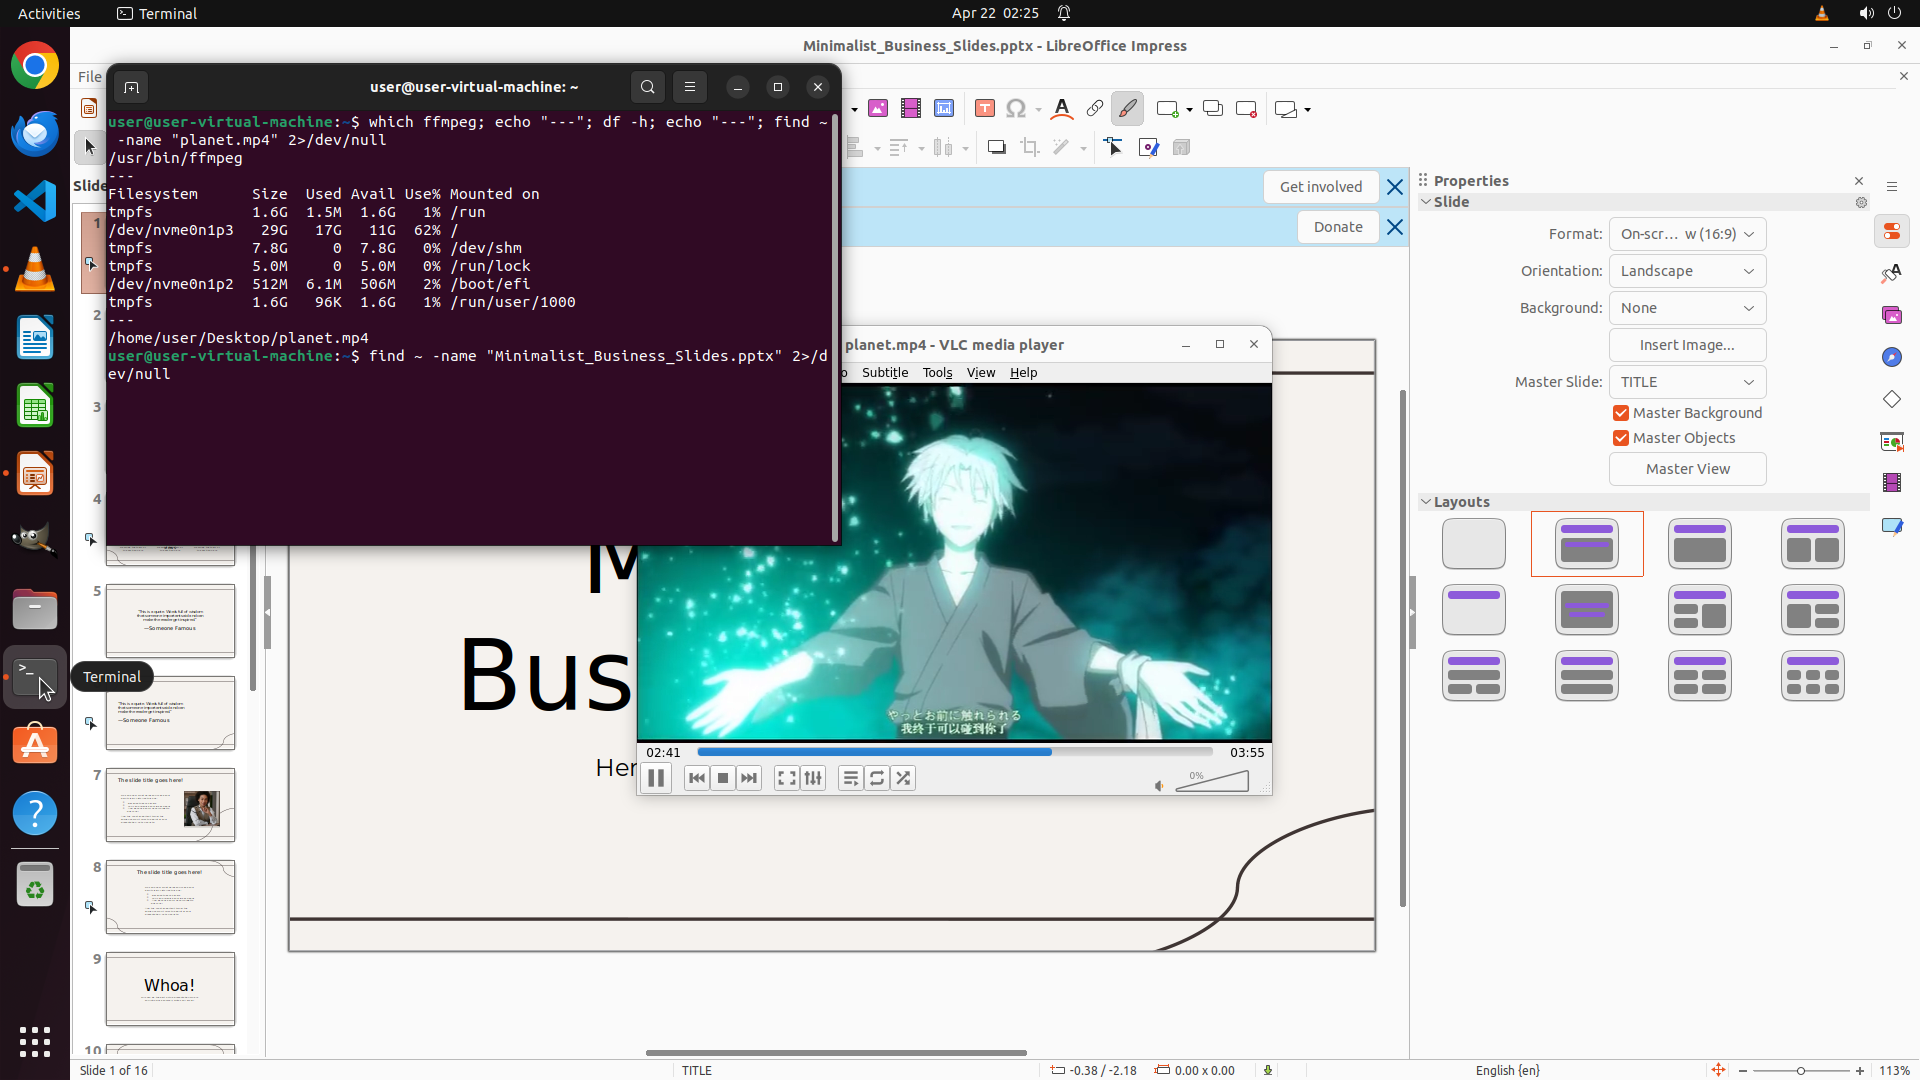The image size is (1920, 1080).
Task: Click VLC playback seek bar
Action: tap(954, 752)
